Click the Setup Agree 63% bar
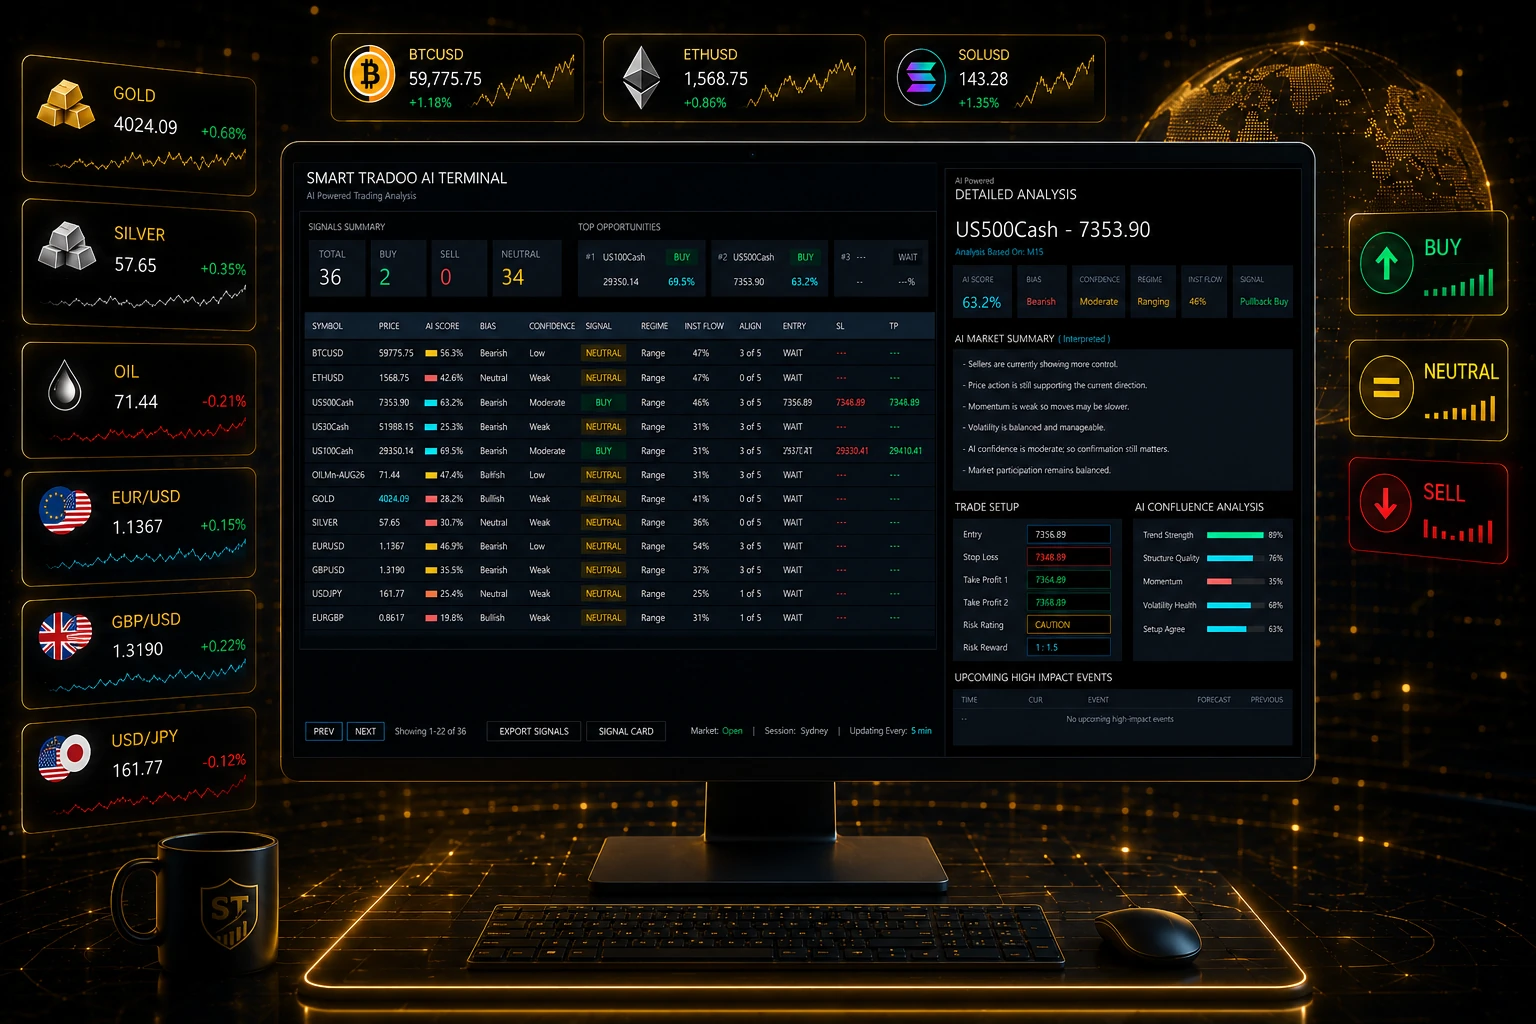The height and width of the screenshot is (1024, 1536). coord(1235,629)
